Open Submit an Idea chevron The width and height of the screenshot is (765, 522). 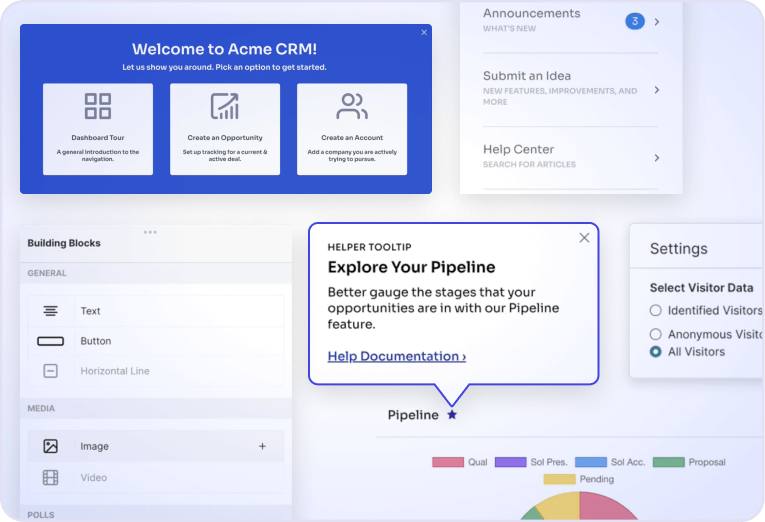(657, 90)
